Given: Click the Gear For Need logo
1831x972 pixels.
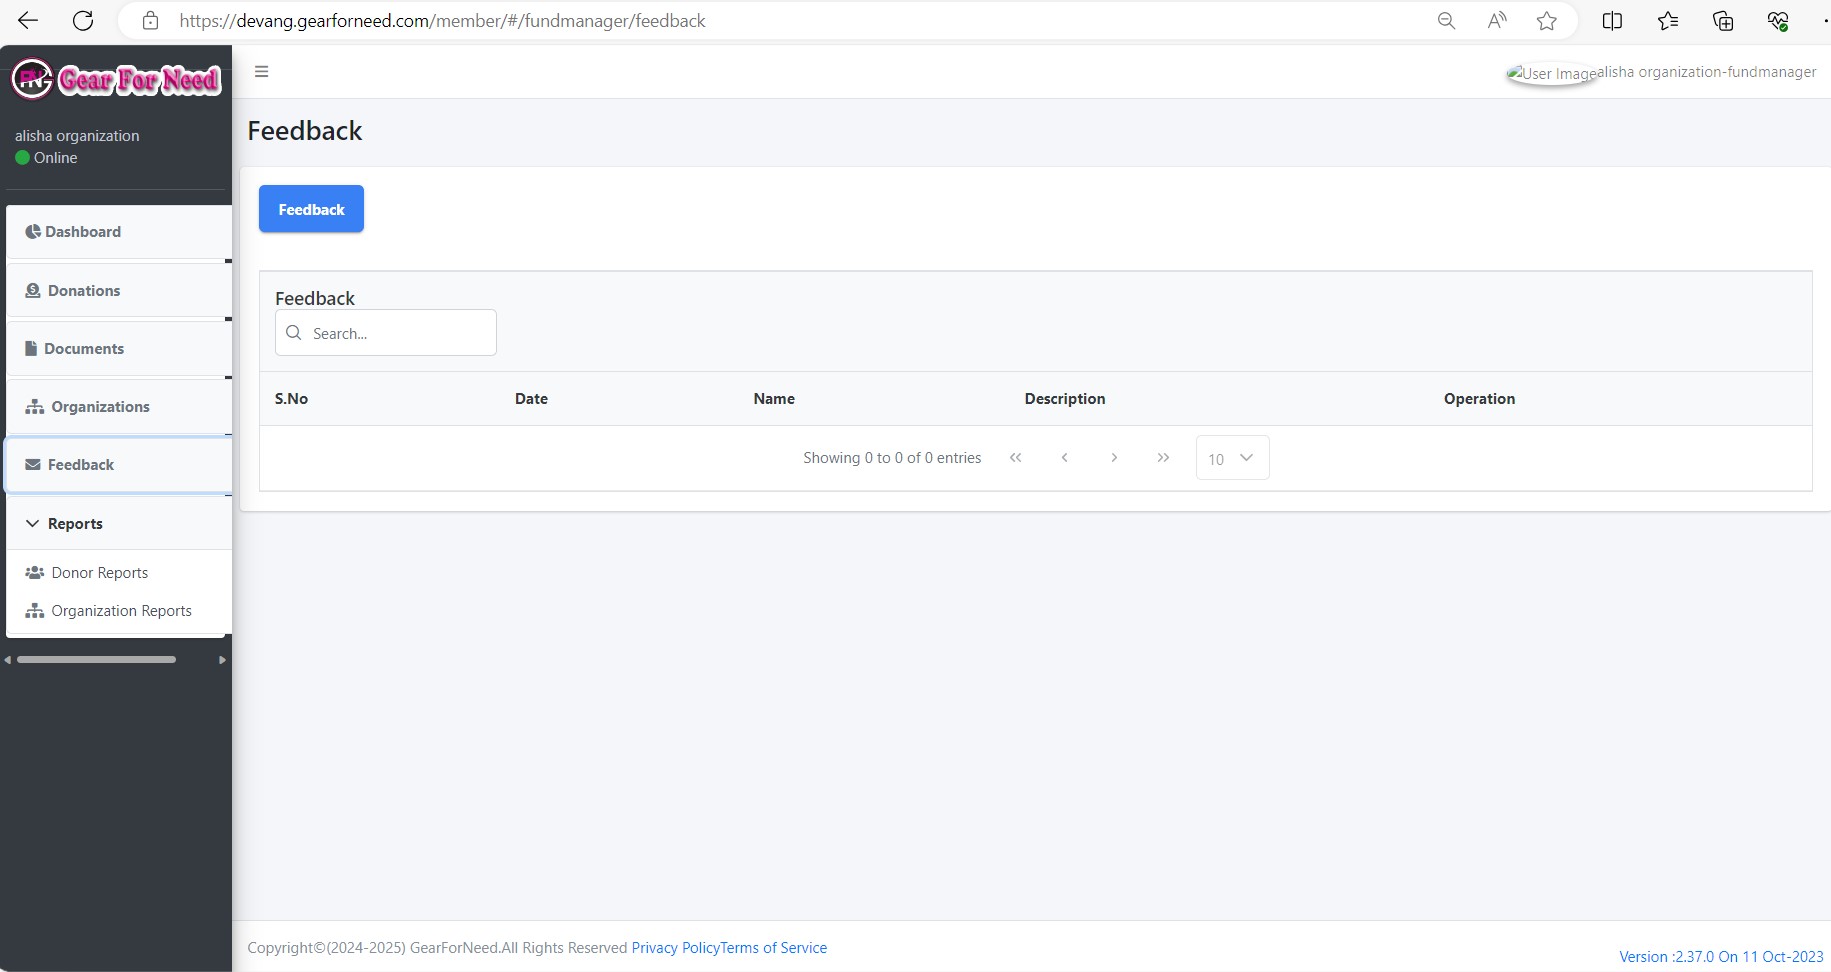Looking at the screenshot, I should tap(116, 79).
